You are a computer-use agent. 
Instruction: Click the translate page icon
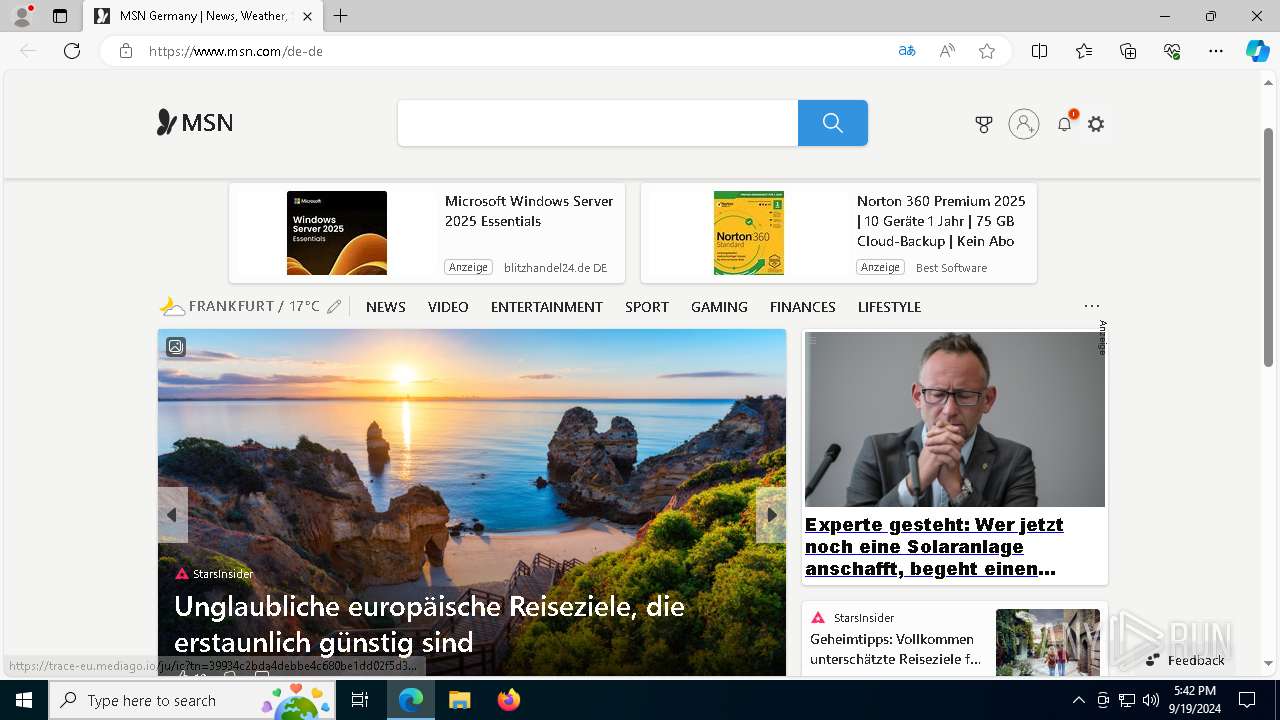coord(907,51)
